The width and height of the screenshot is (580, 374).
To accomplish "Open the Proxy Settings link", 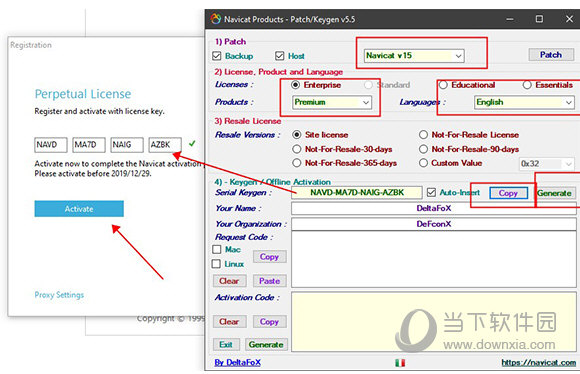I will 59,295.
